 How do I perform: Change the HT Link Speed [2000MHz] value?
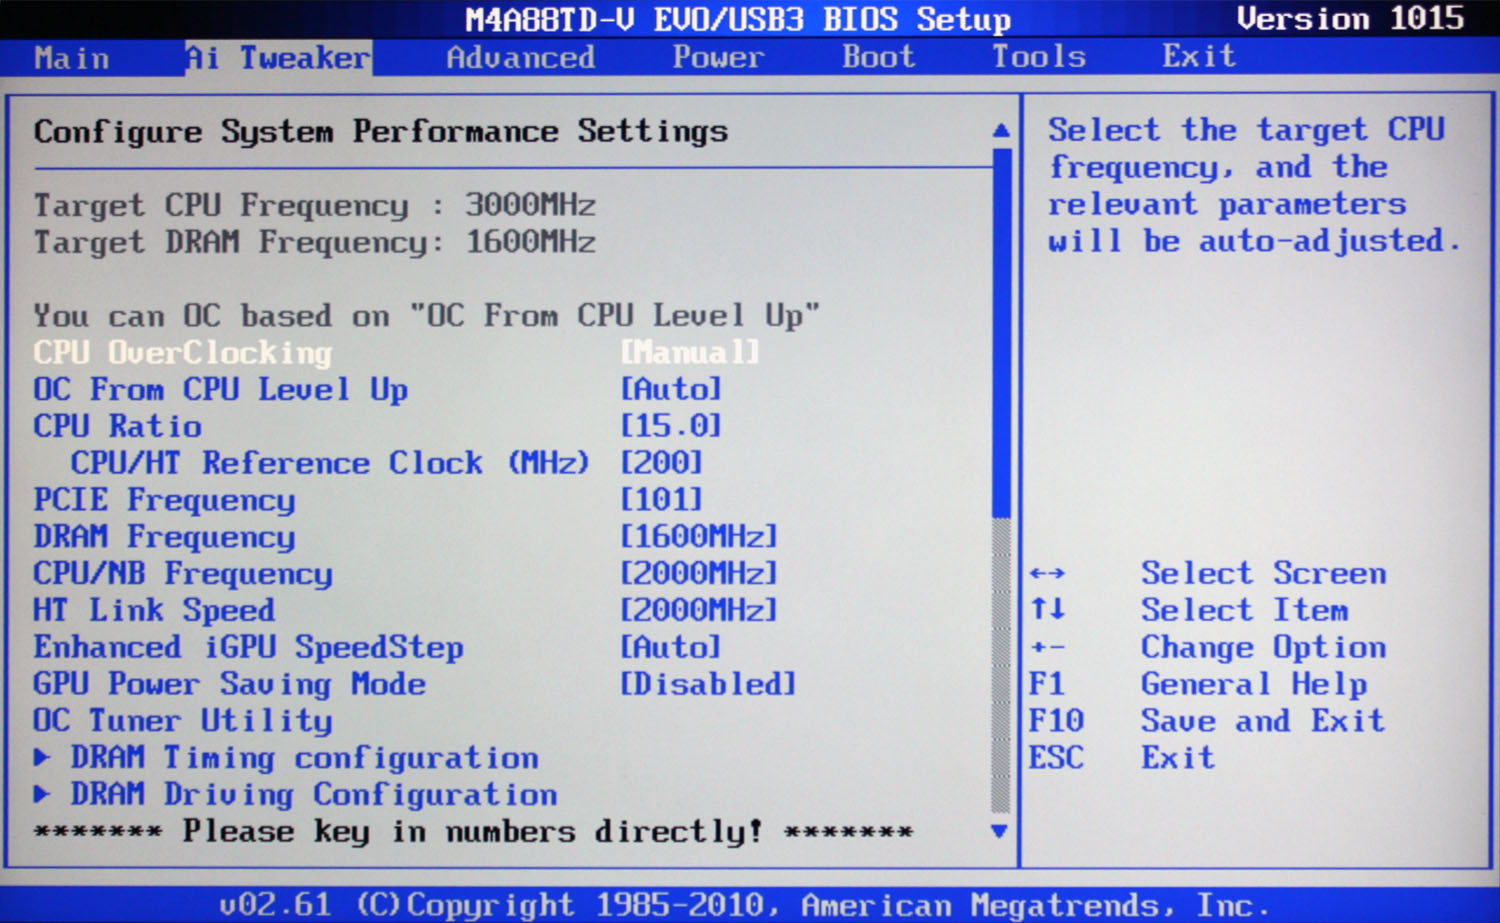coord(699,610)
